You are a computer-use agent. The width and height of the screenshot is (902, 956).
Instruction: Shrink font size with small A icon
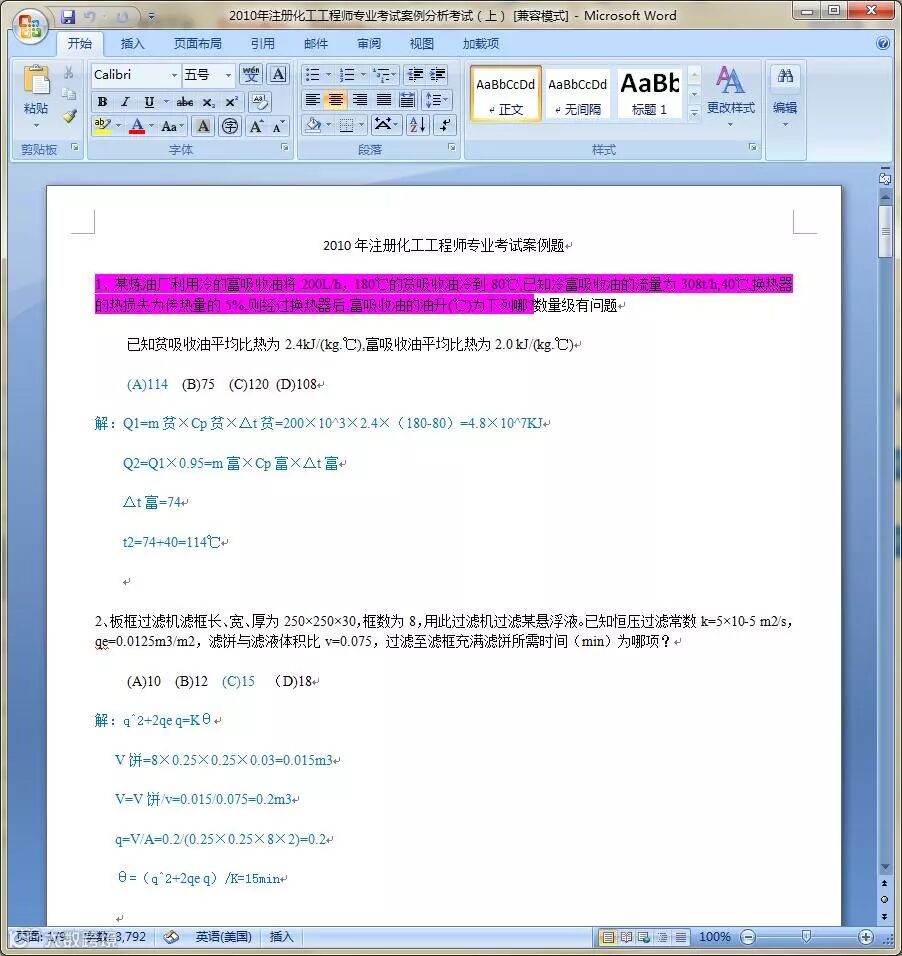pyautogui.click(x=277, y=126)
